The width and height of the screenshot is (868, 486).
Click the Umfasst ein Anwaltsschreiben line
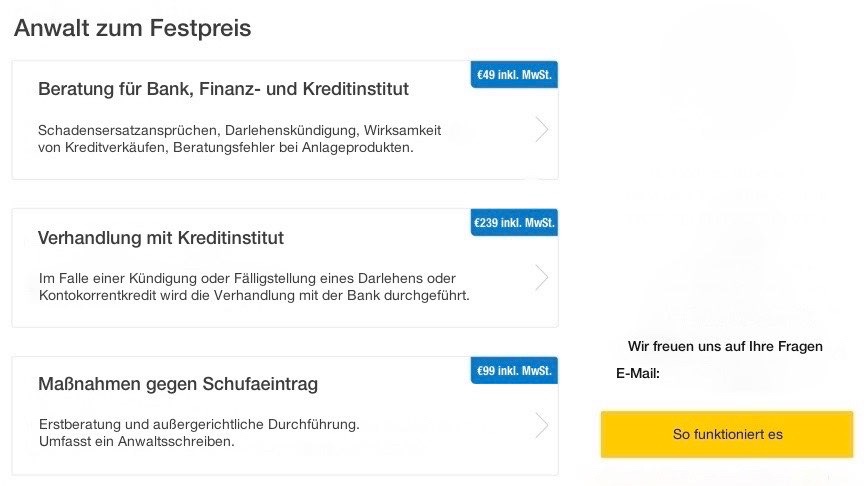[136, 441]
